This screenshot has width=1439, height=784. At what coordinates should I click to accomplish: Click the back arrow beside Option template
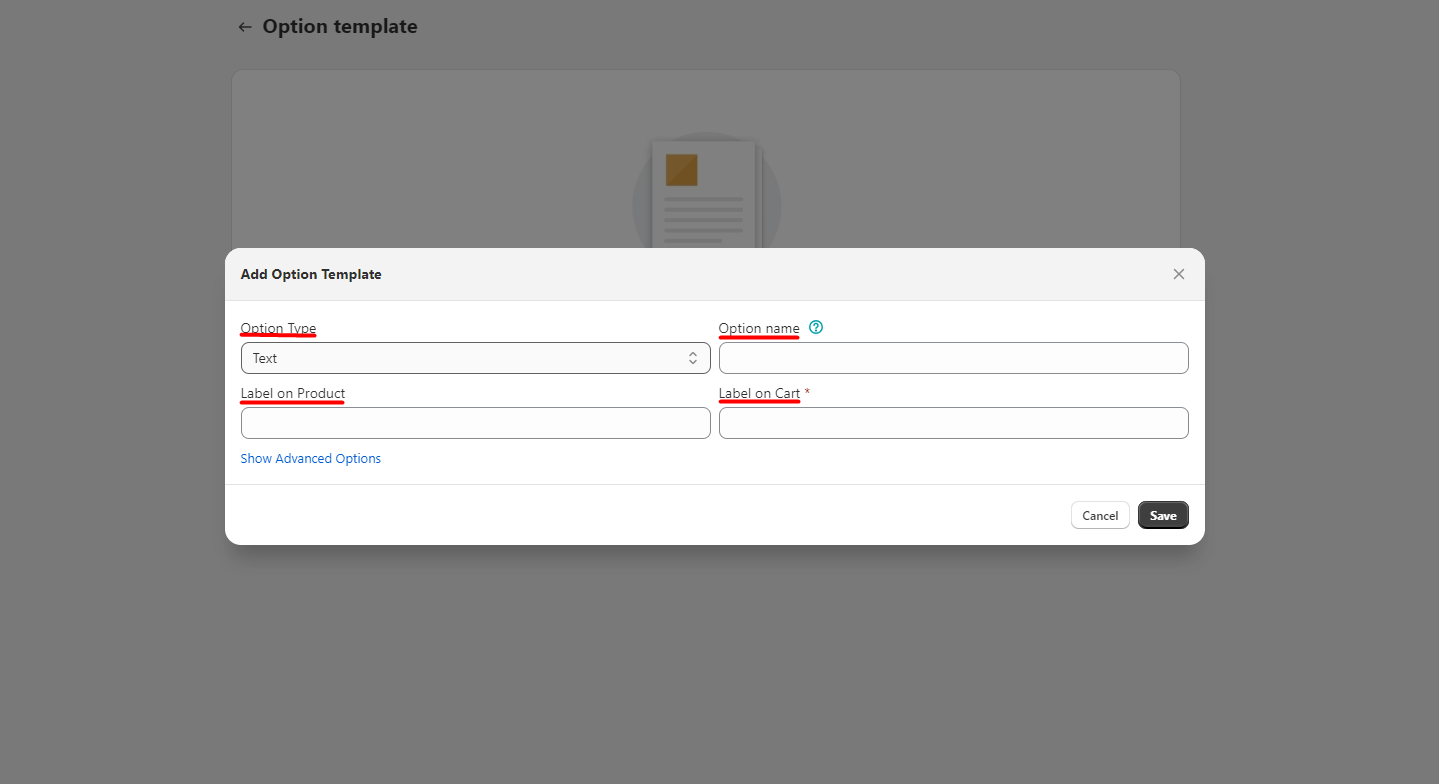[x=244, y=27]
